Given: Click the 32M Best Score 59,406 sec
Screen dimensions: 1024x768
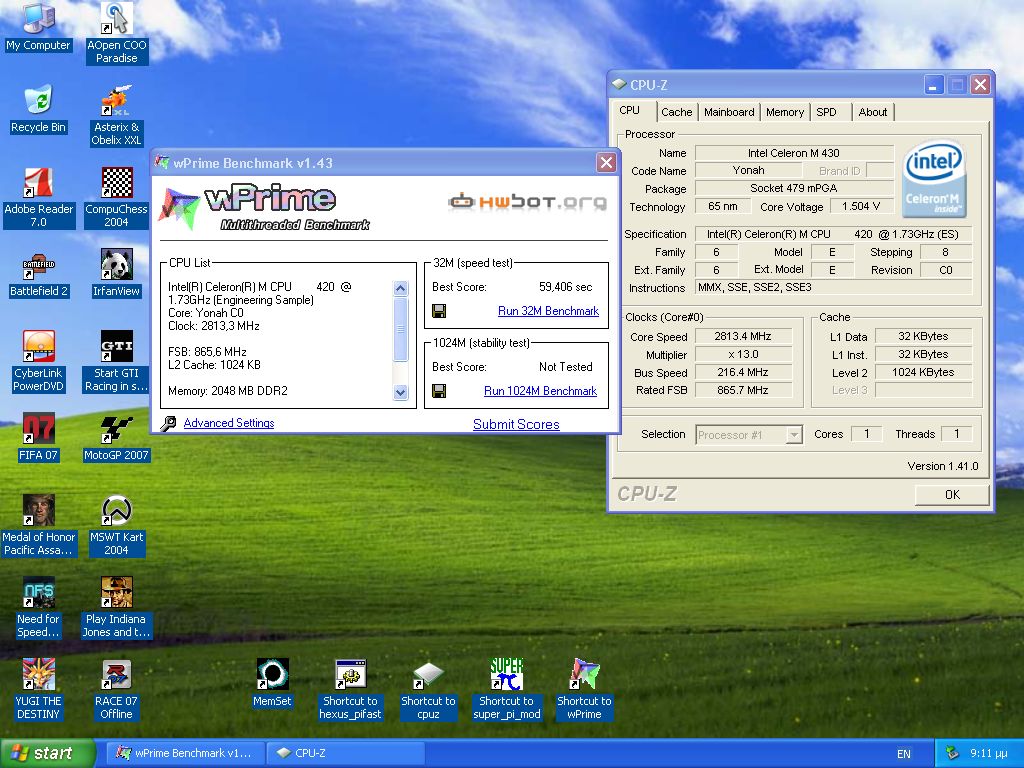Looking at the screenshot, I should tap(565, 287).
